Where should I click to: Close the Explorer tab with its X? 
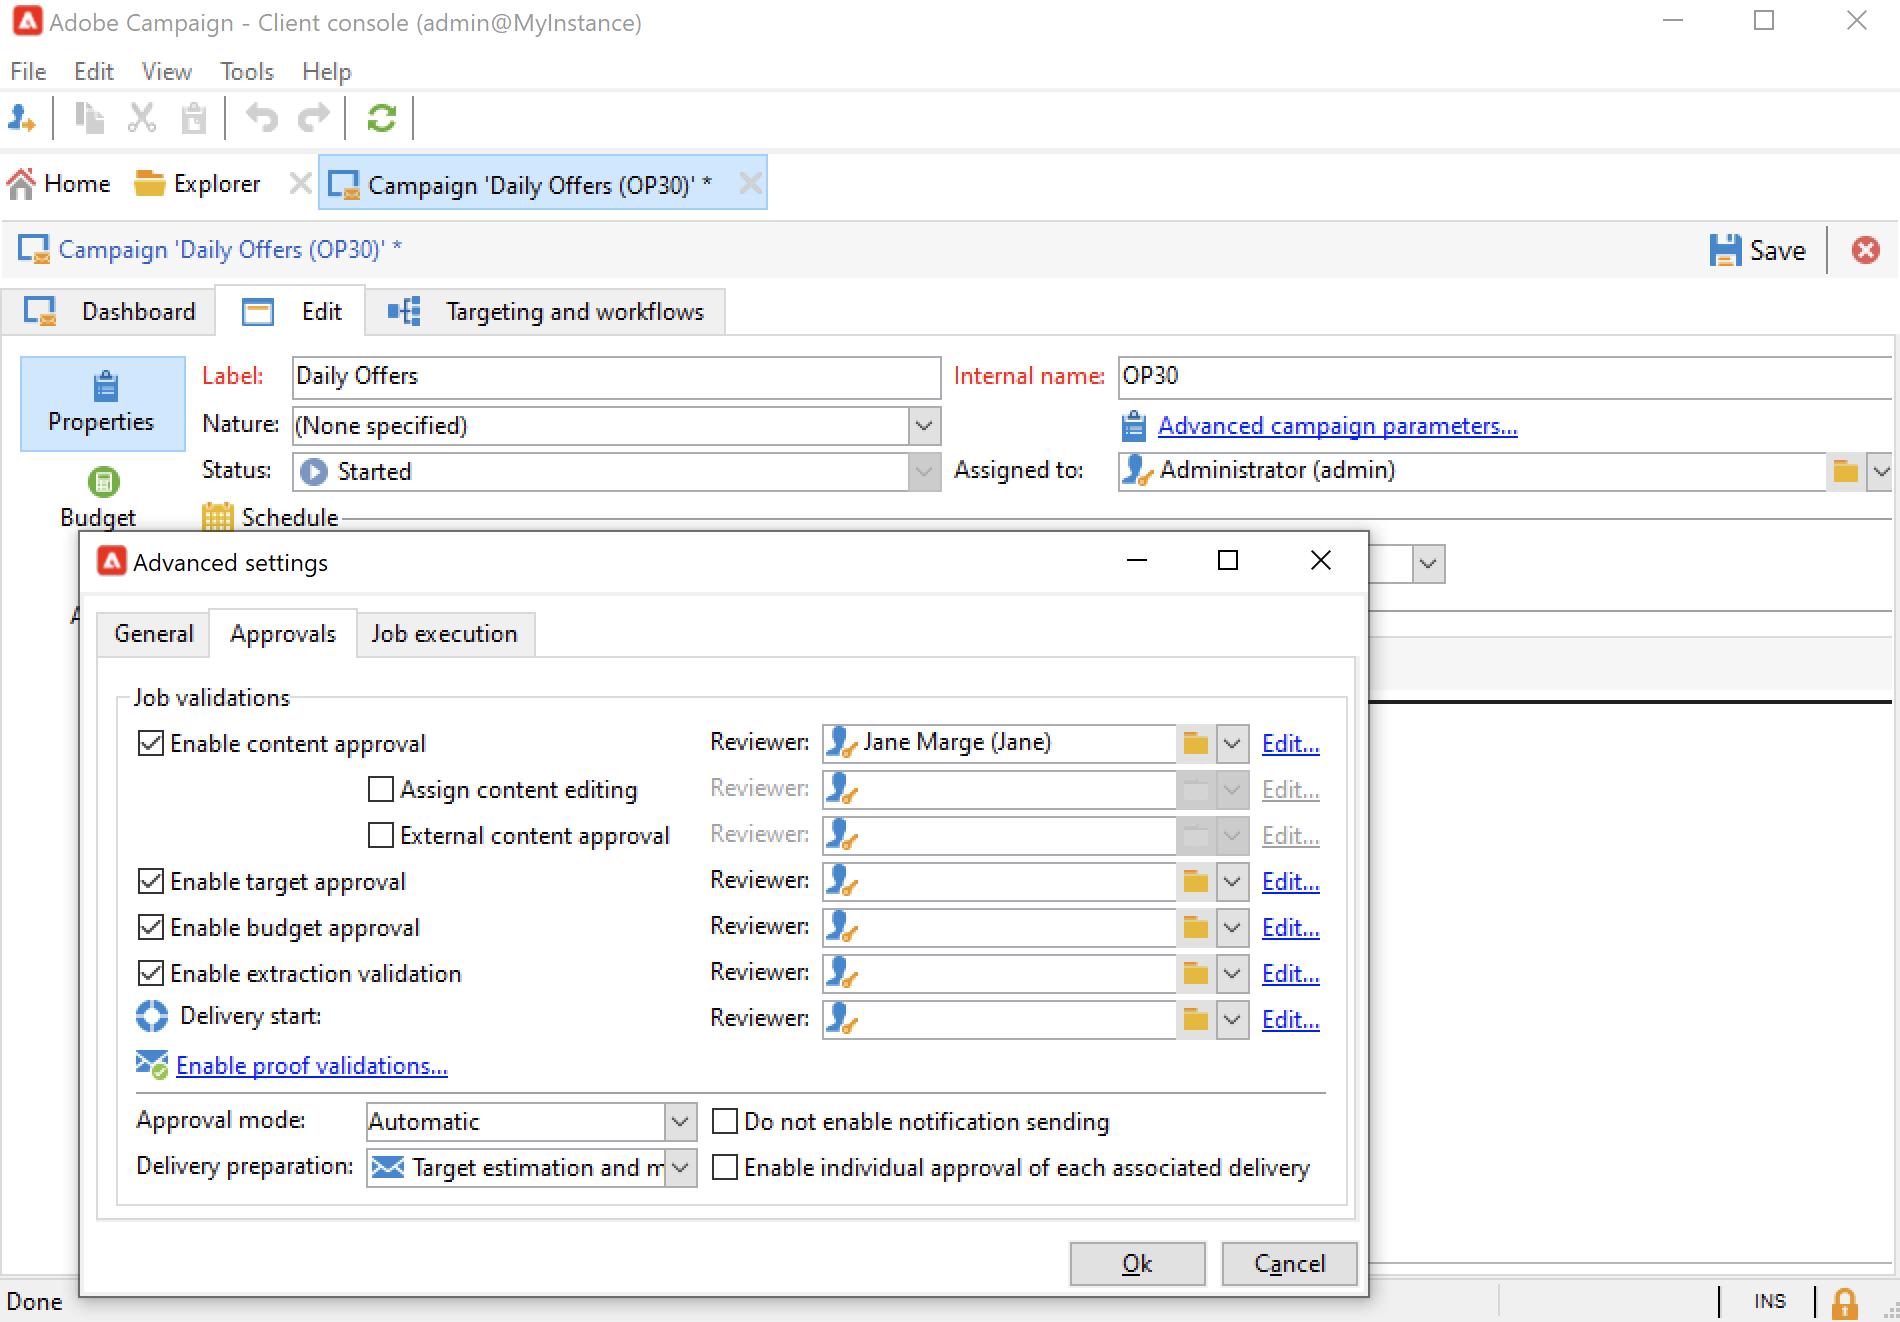(299, 184)
